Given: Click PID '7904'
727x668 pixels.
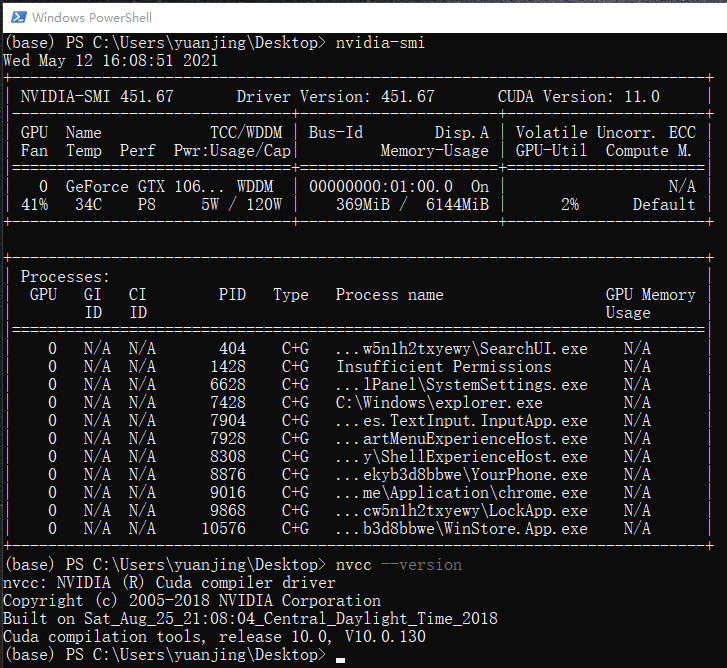Looking at the screenshot, I should click(228, 421).
